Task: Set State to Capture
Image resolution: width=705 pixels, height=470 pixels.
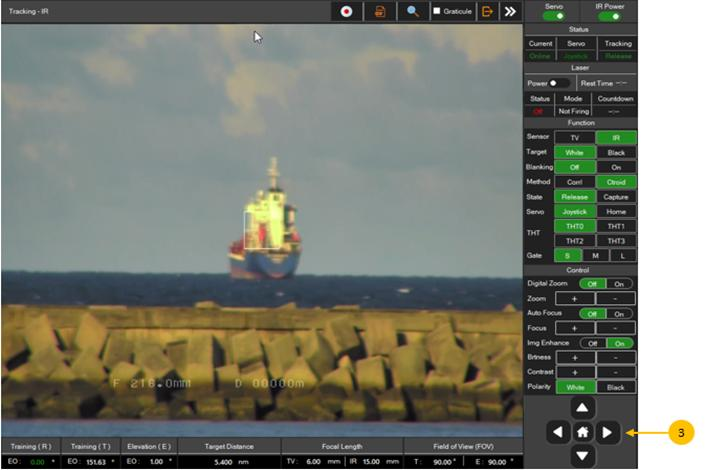Action: click(616, 197)
